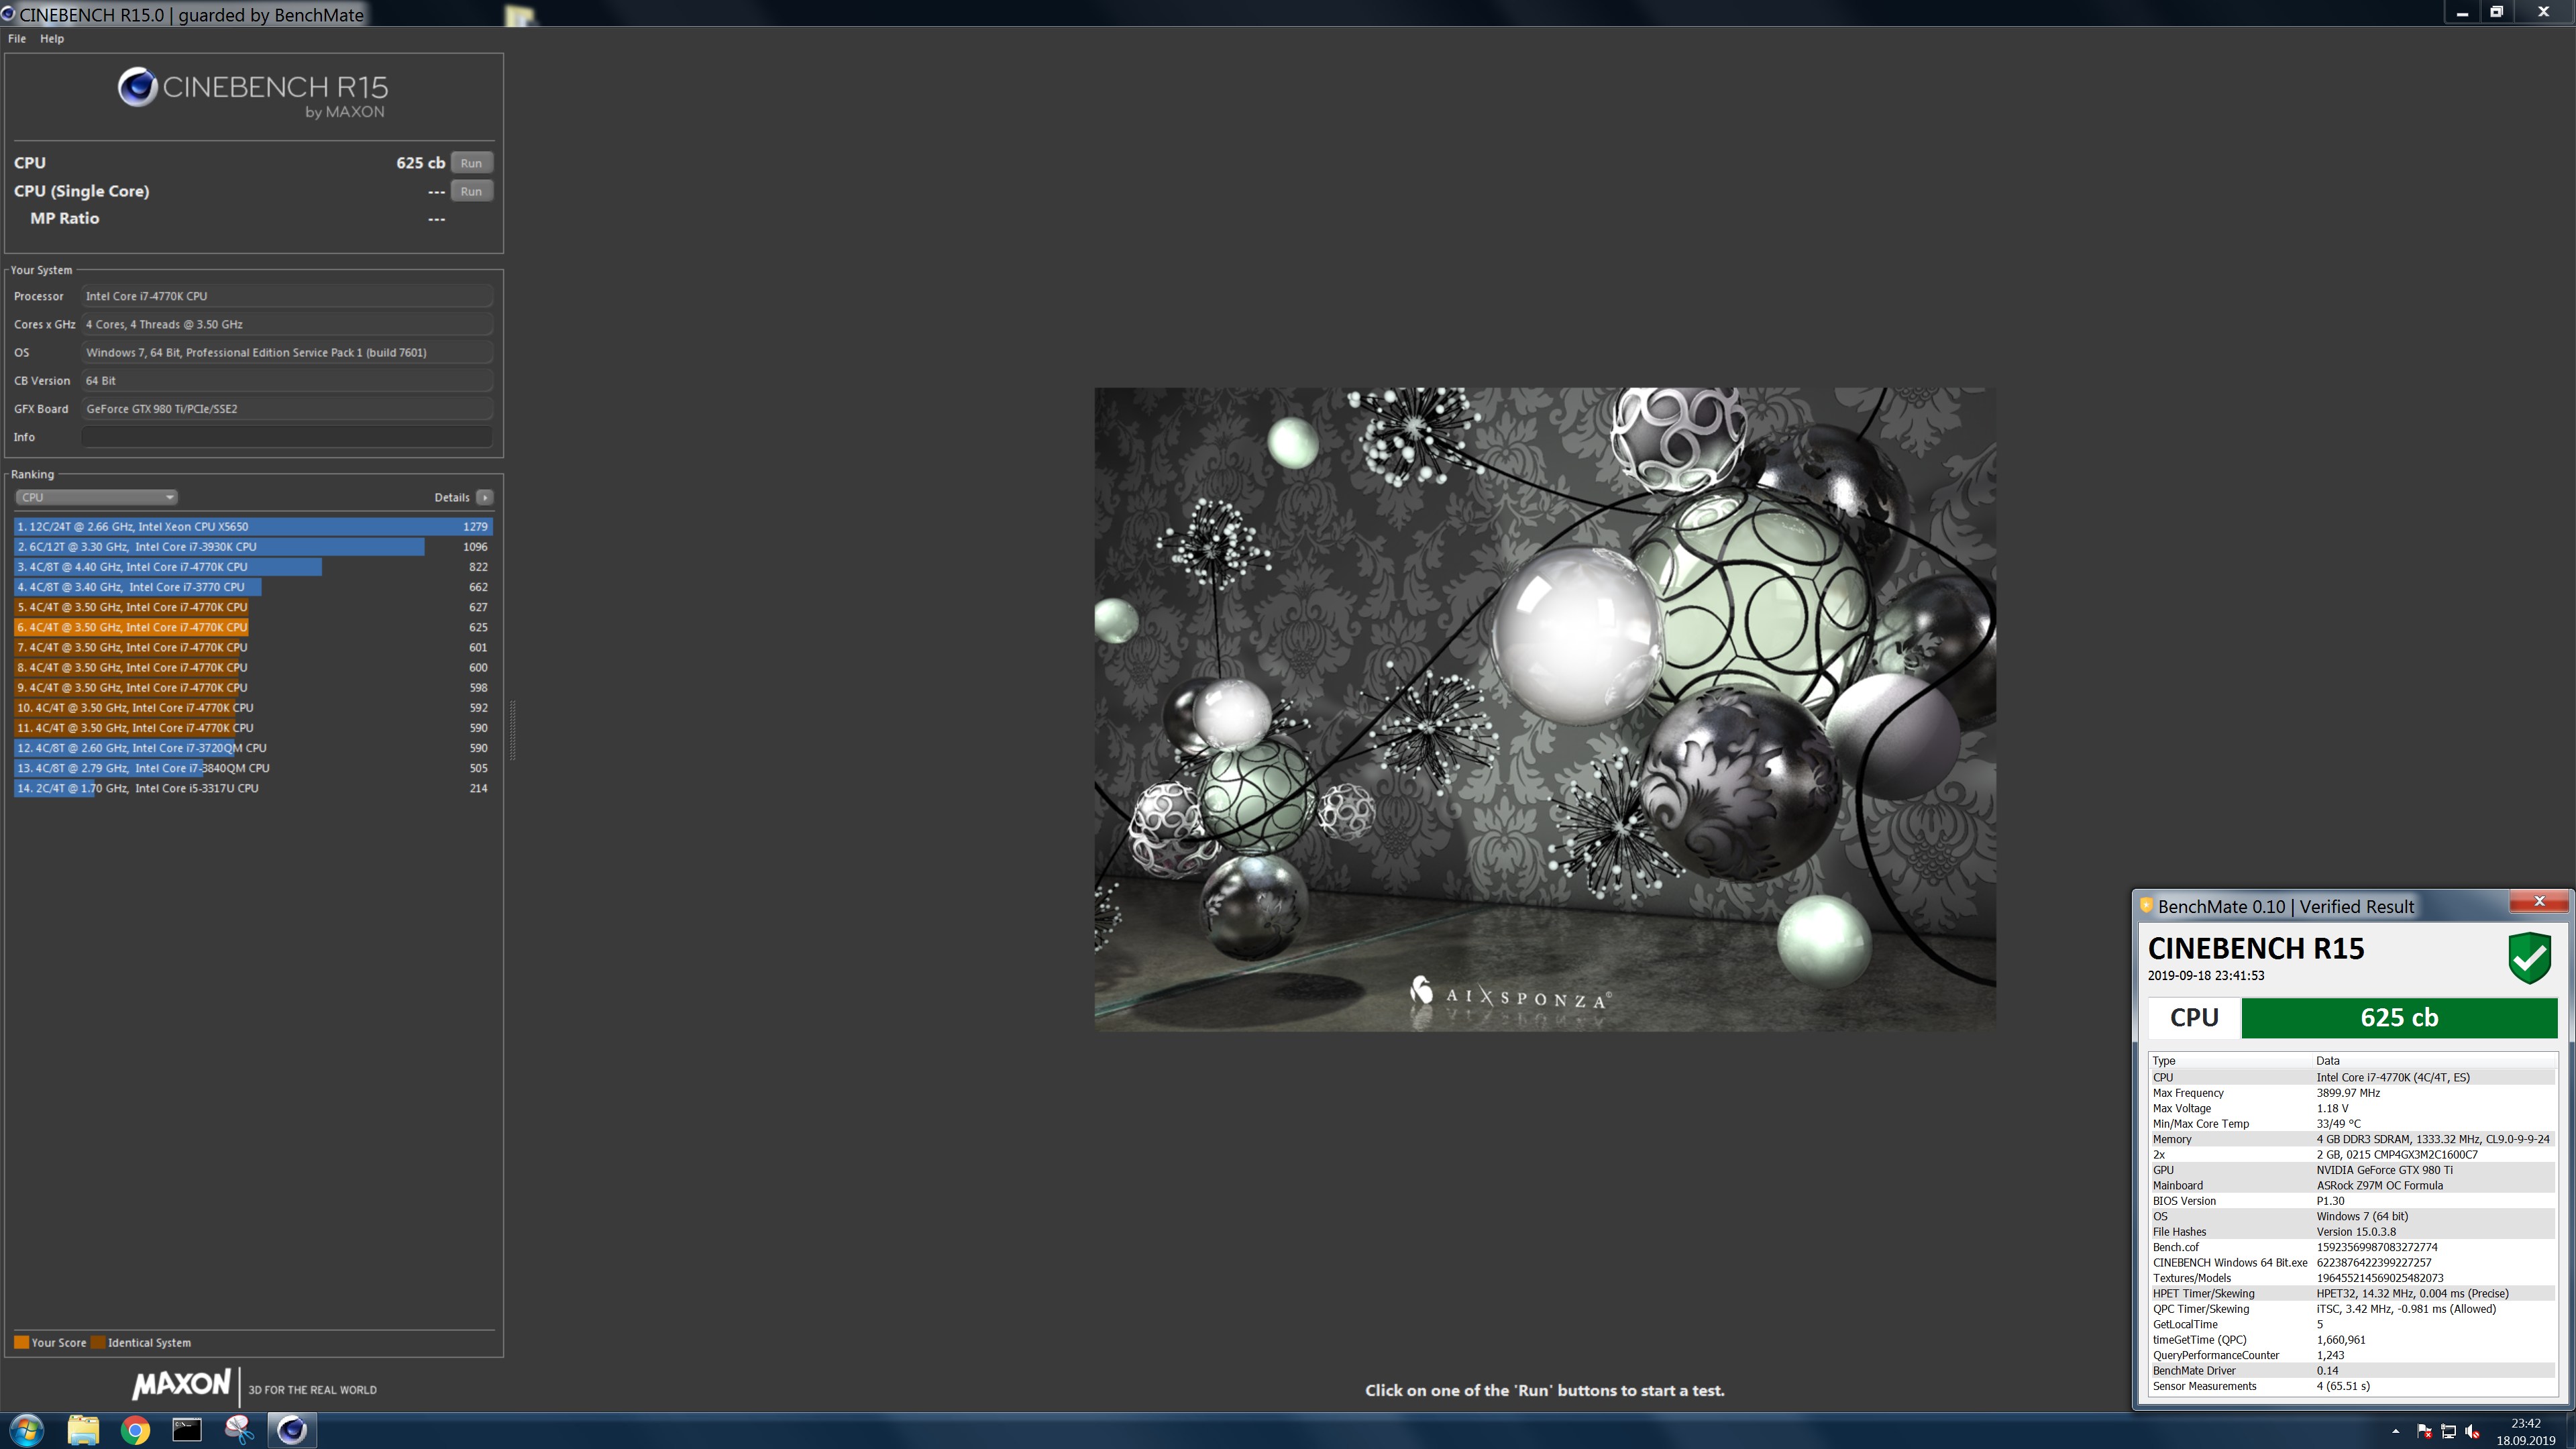Select ranking row 4 i7-3770
Viewport: 2576px width, 1449px height.
click(254, 587)
